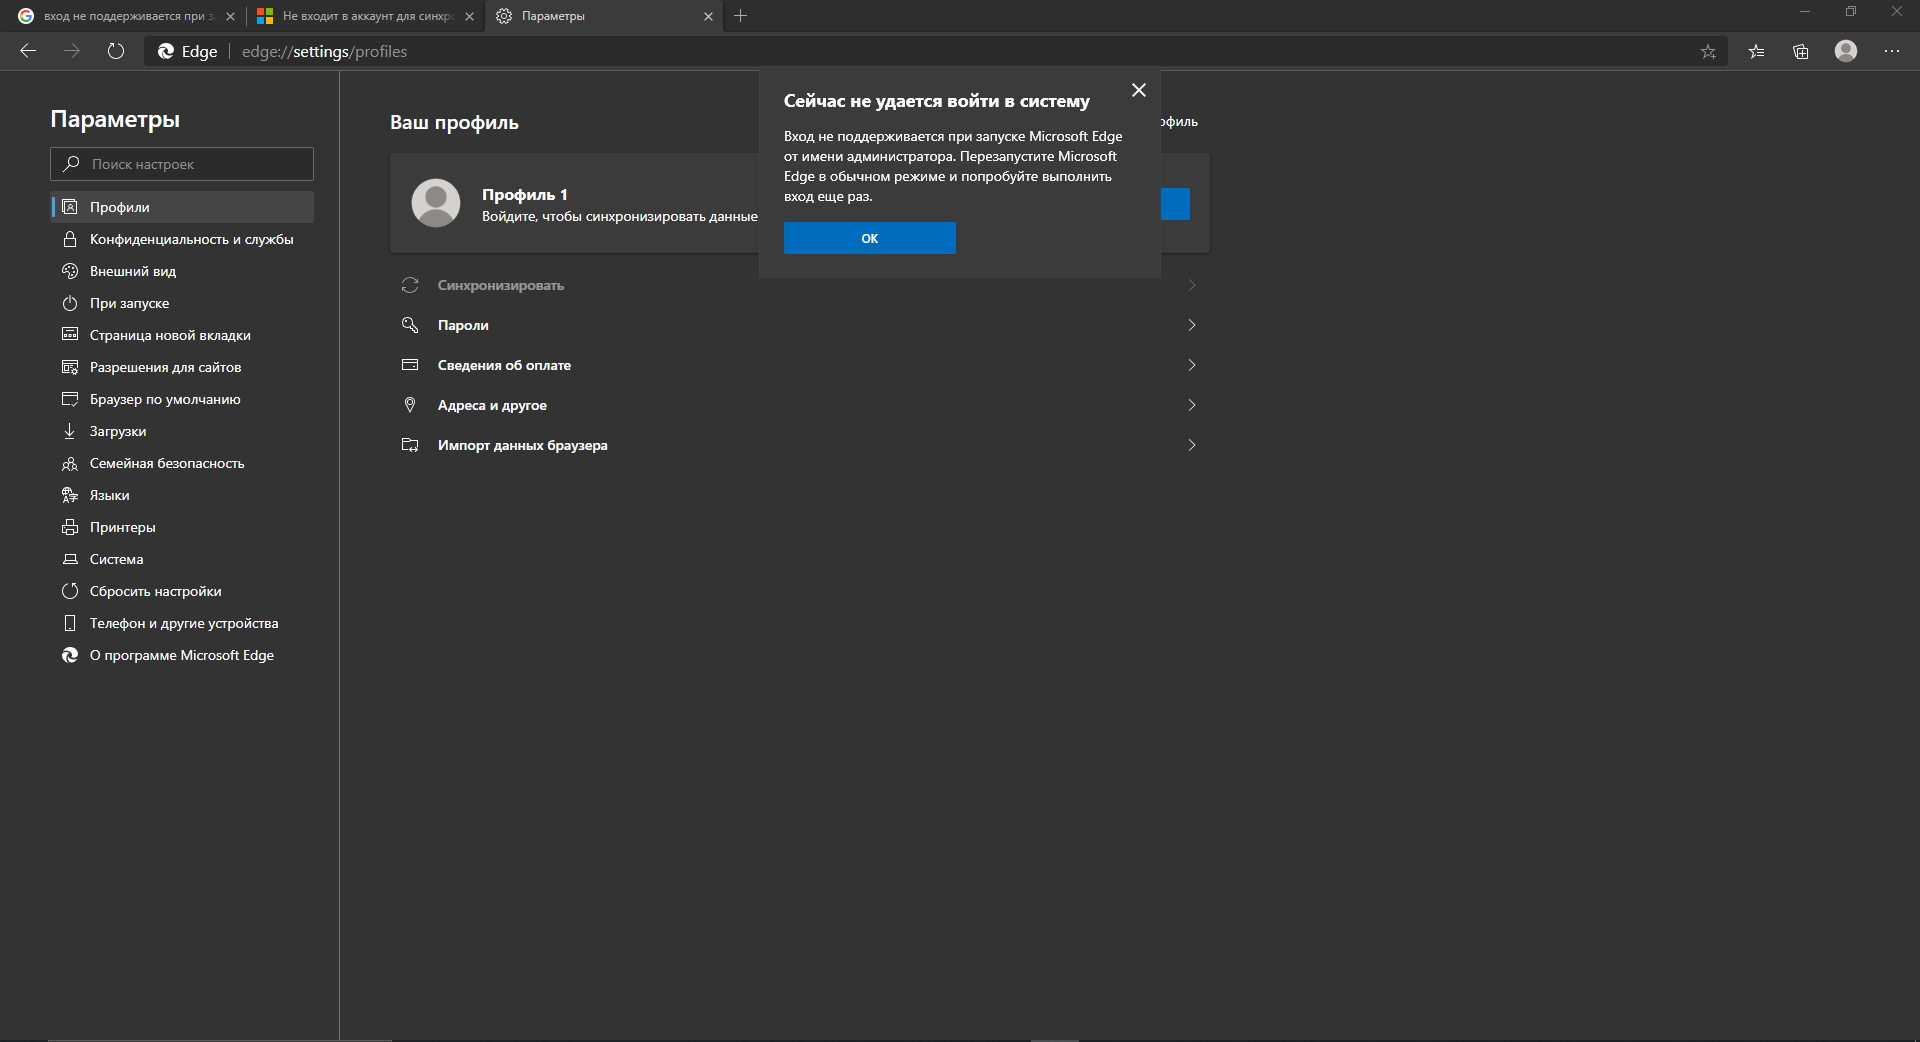Click the Edge logo in address bar
Viewport: 1920px width, 1042px height.
click(166, 51)
